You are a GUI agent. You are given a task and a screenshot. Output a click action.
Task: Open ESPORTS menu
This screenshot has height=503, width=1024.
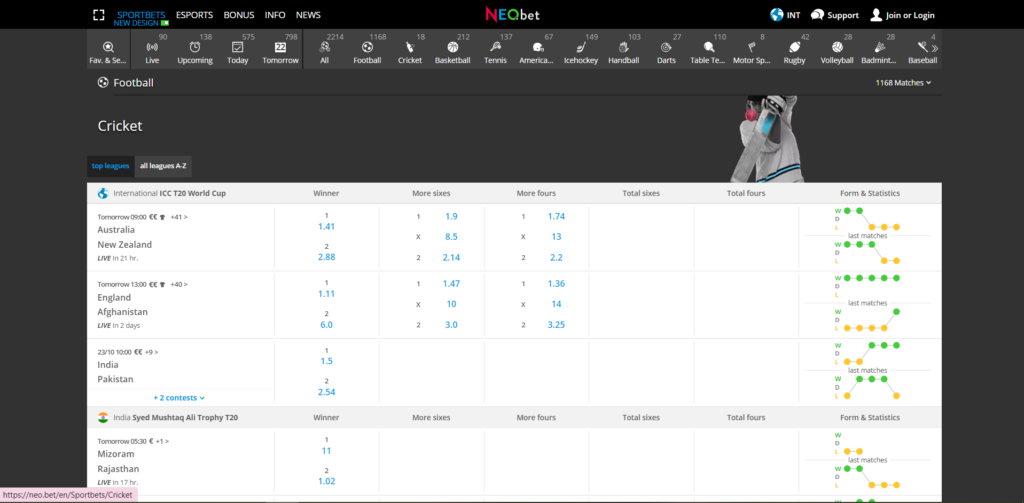(195, 15)
